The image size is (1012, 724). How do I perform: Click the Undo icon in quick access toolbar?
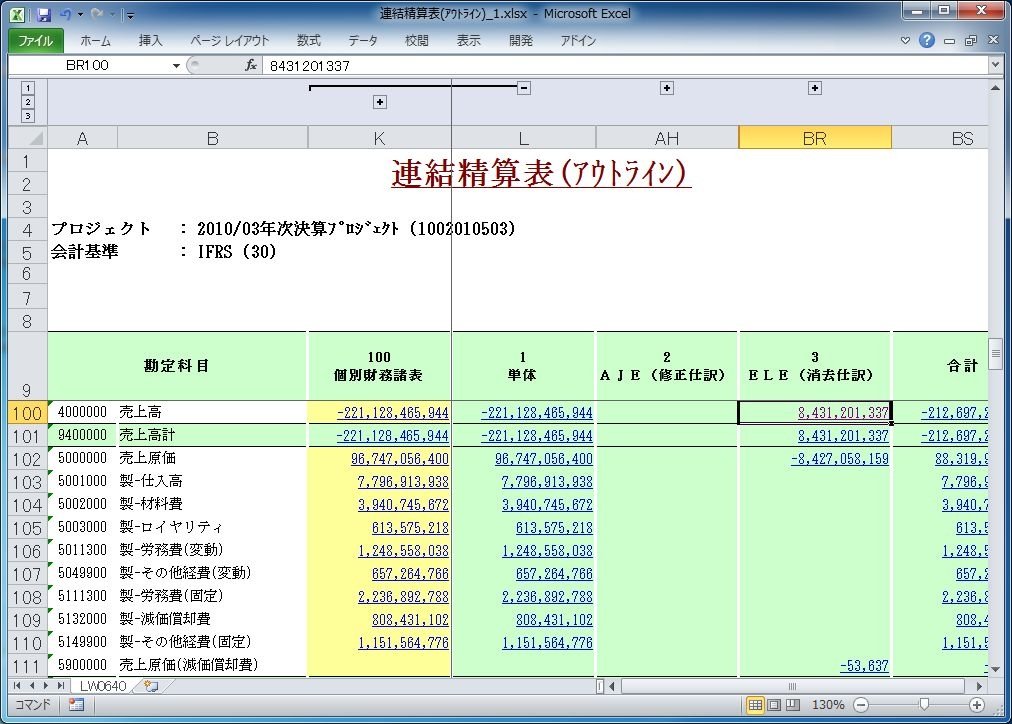[x=65, y=14]
